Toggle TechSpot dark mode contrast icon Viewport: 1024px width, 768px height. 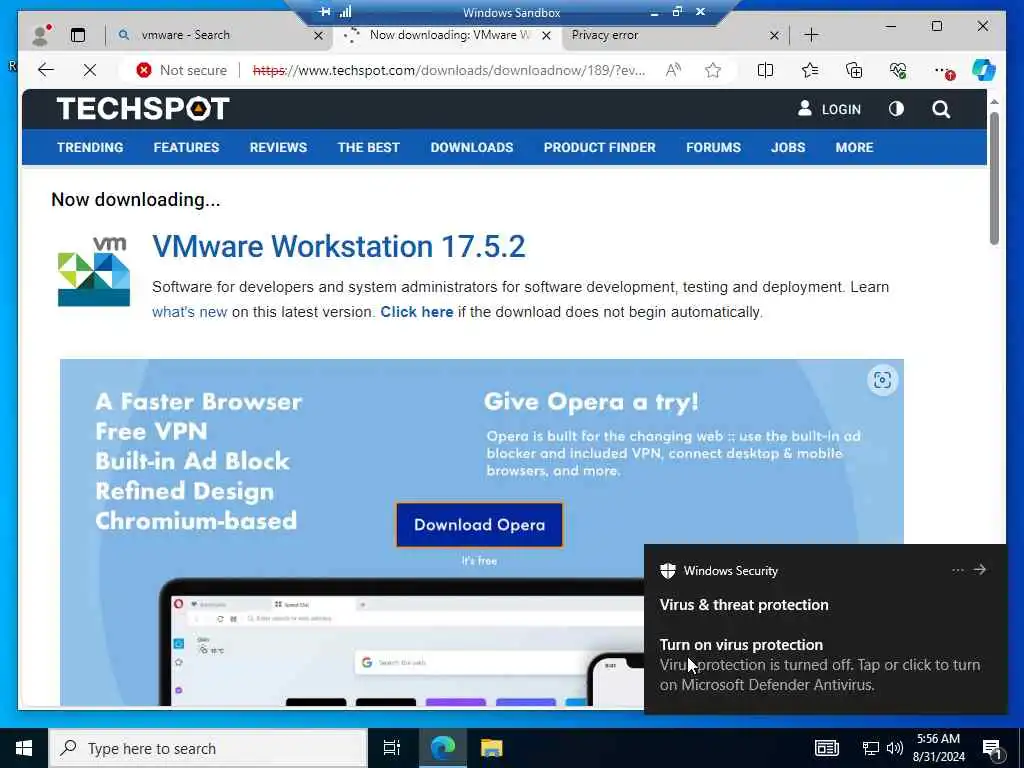[896, 109]
